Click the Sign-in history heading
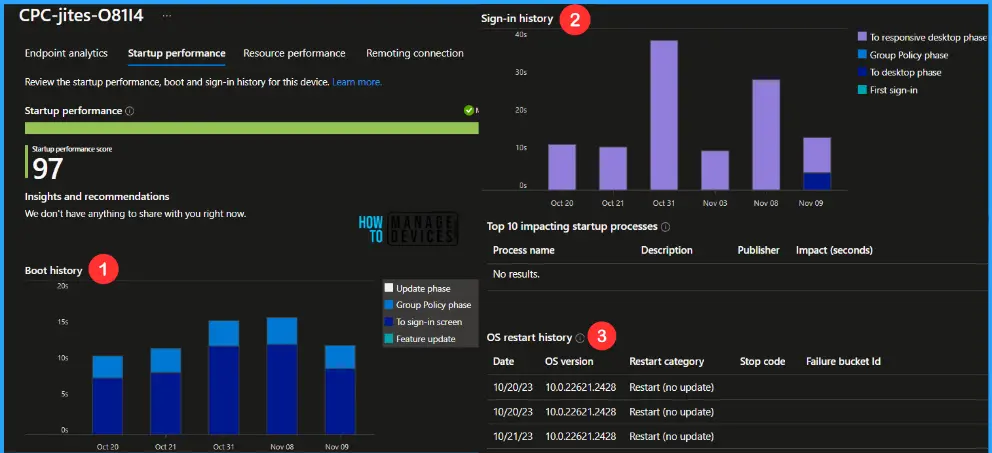Viewport: 992px width, 453px height. 517,18
